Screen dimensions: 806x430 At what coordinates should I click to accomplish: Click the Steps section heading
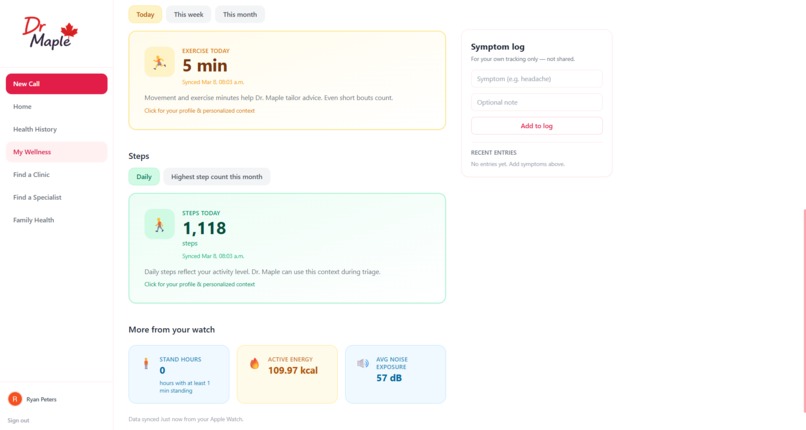139,156
